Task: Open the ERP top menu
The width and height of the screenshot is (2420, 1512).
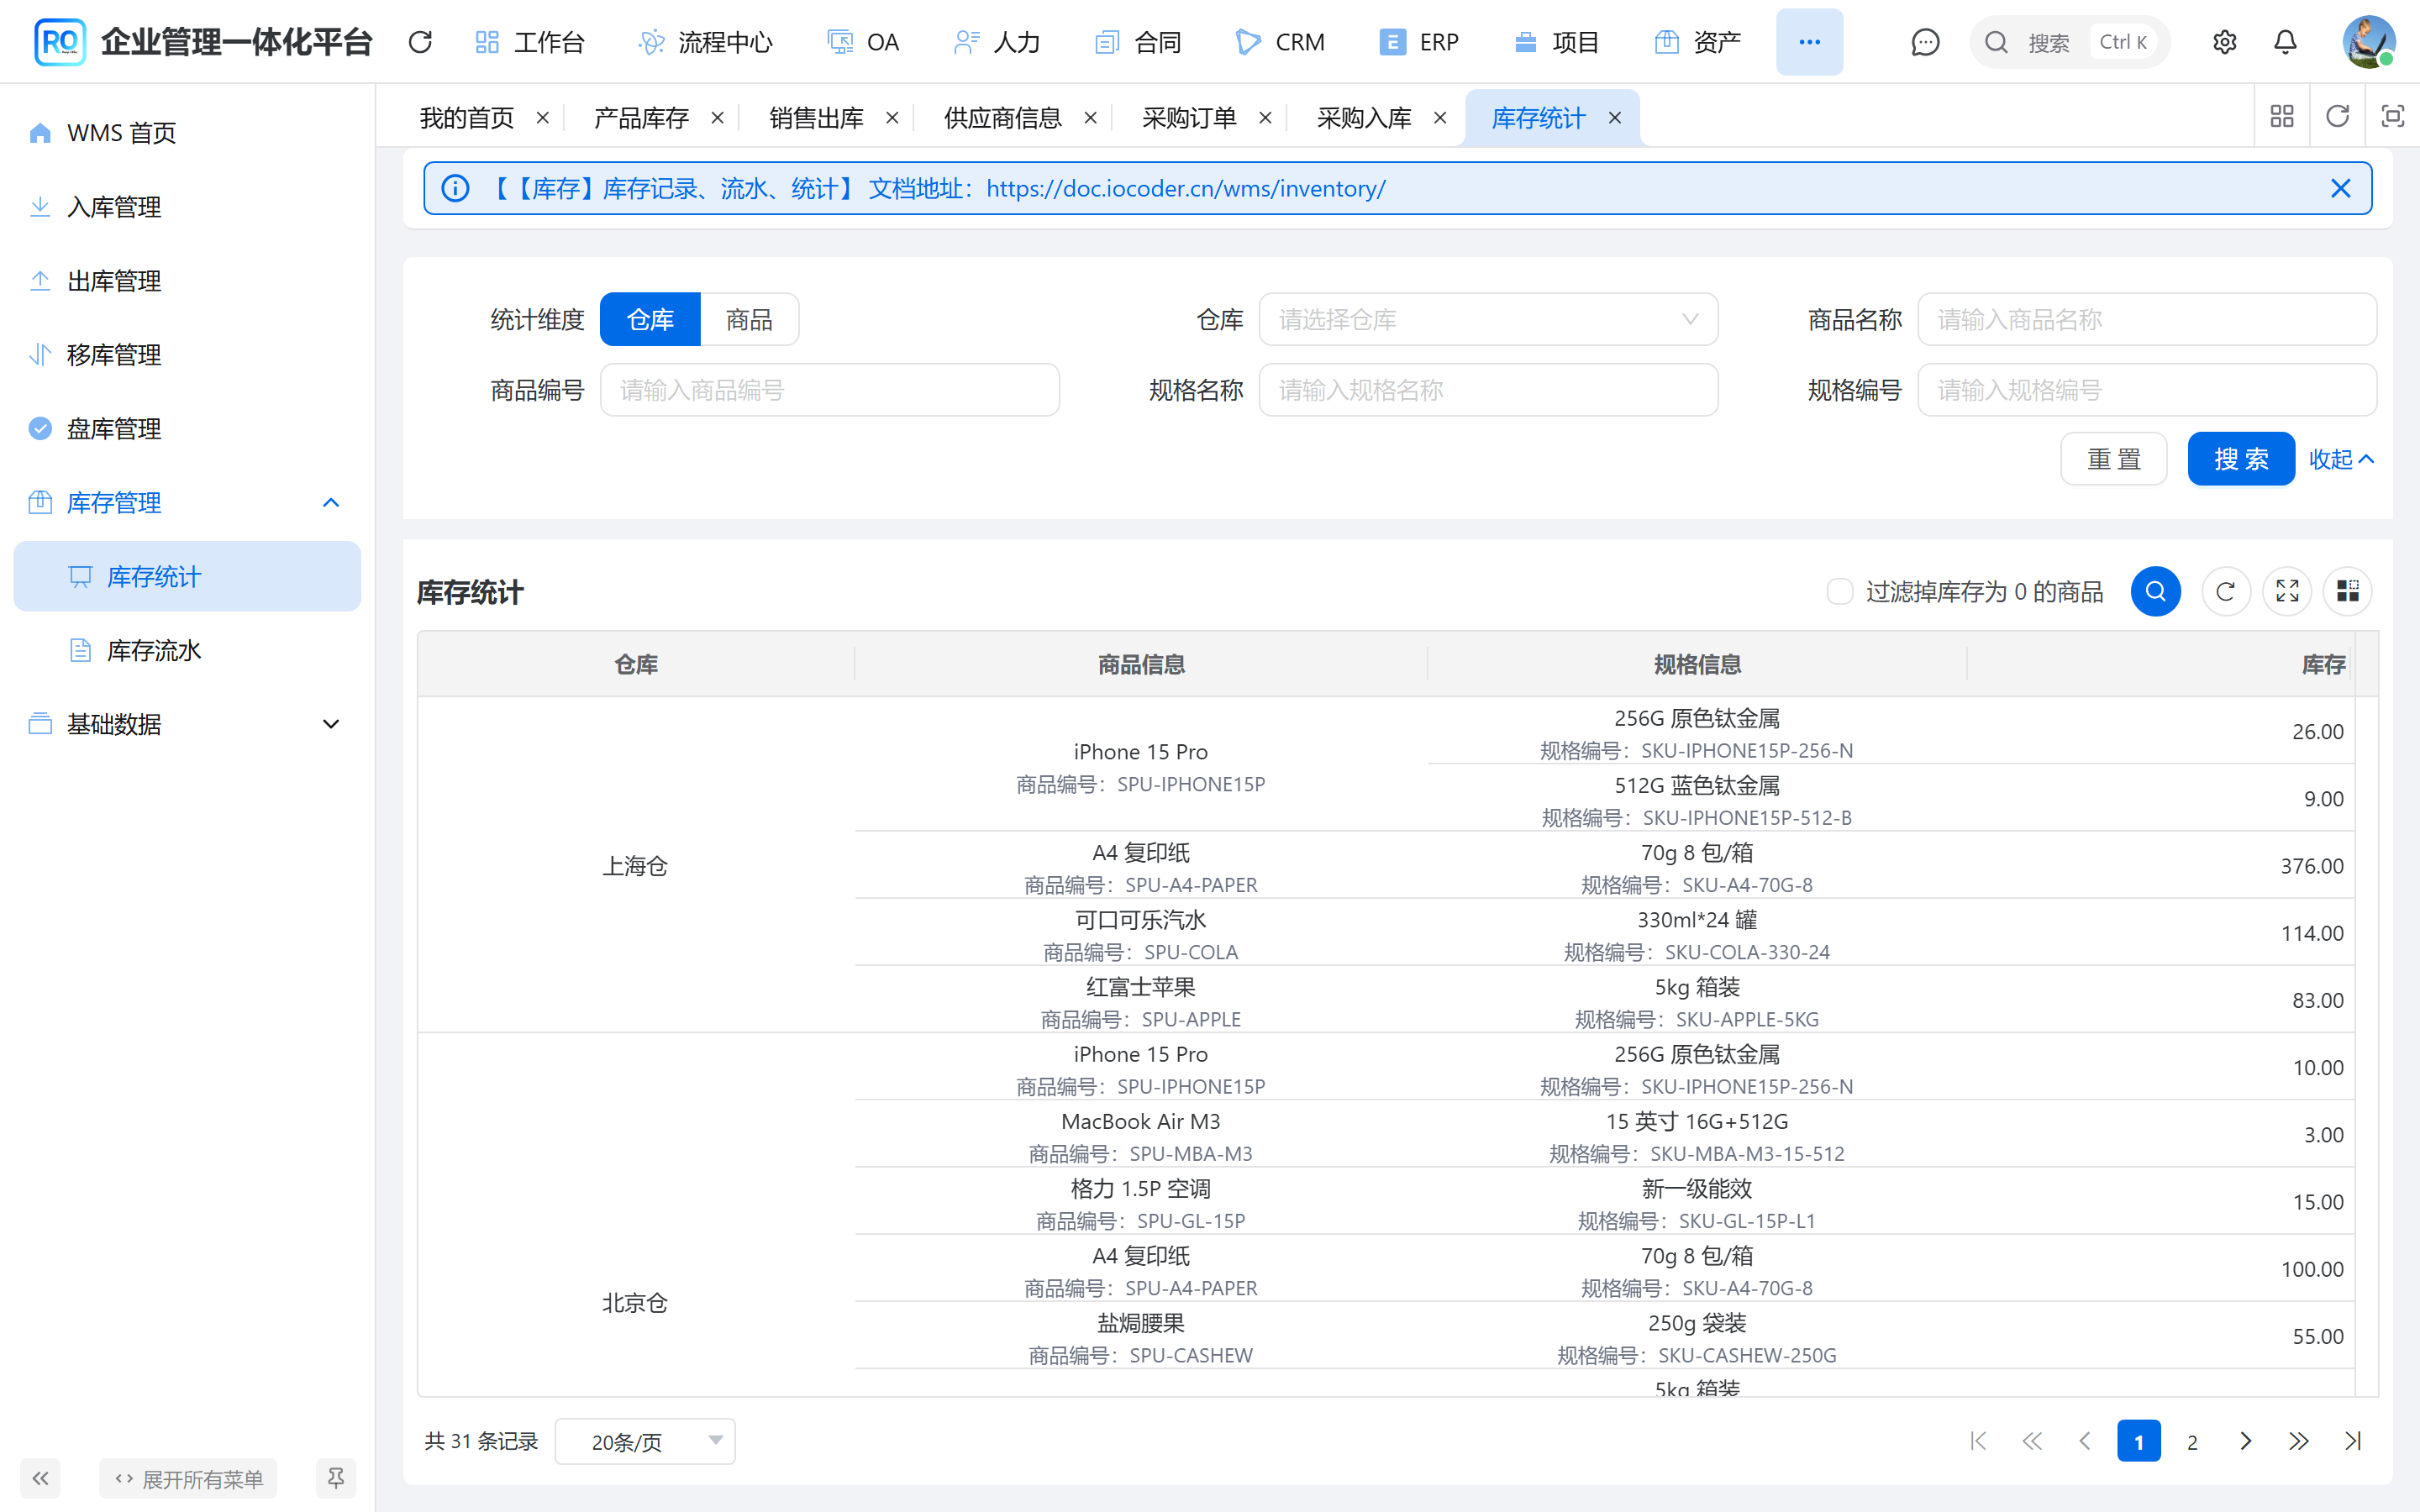Action: (x=1419, y=42)
